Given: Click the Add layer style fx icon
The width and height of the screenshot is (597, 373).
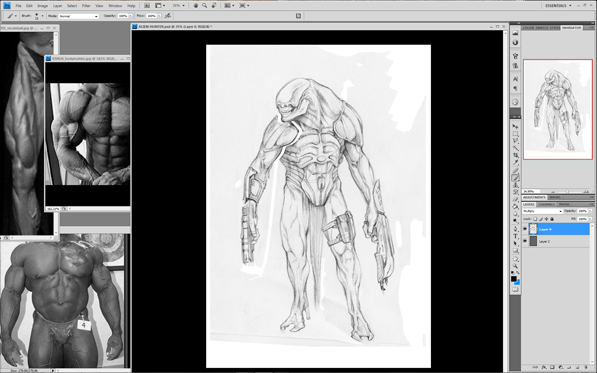Looking at the screenshot, I should (544, 368).
